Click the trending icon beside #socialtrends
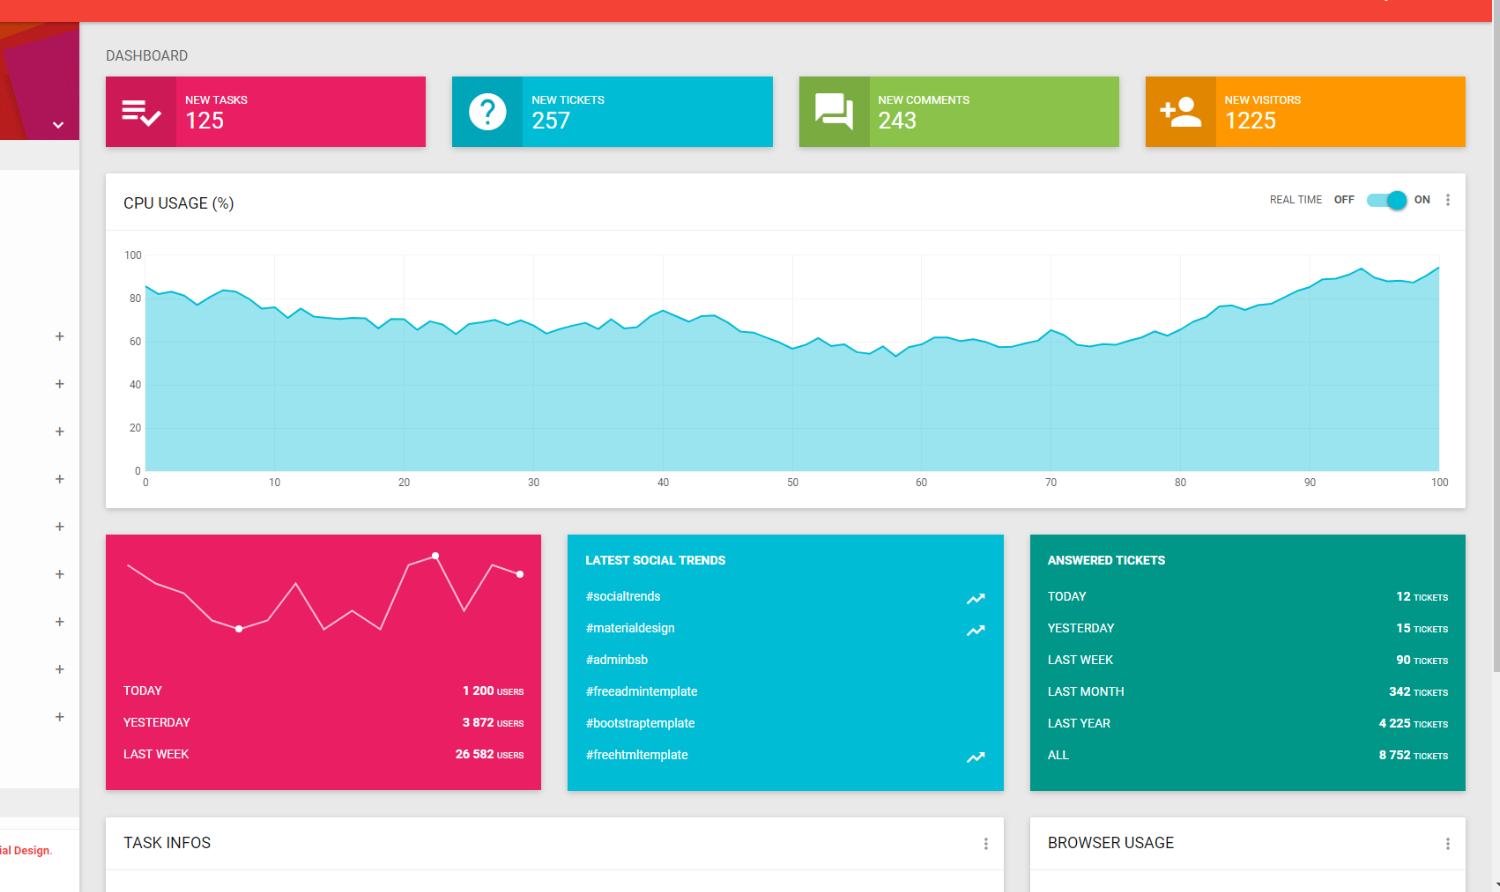This screenshot has height=892, width=1500. tap(975, 598)
